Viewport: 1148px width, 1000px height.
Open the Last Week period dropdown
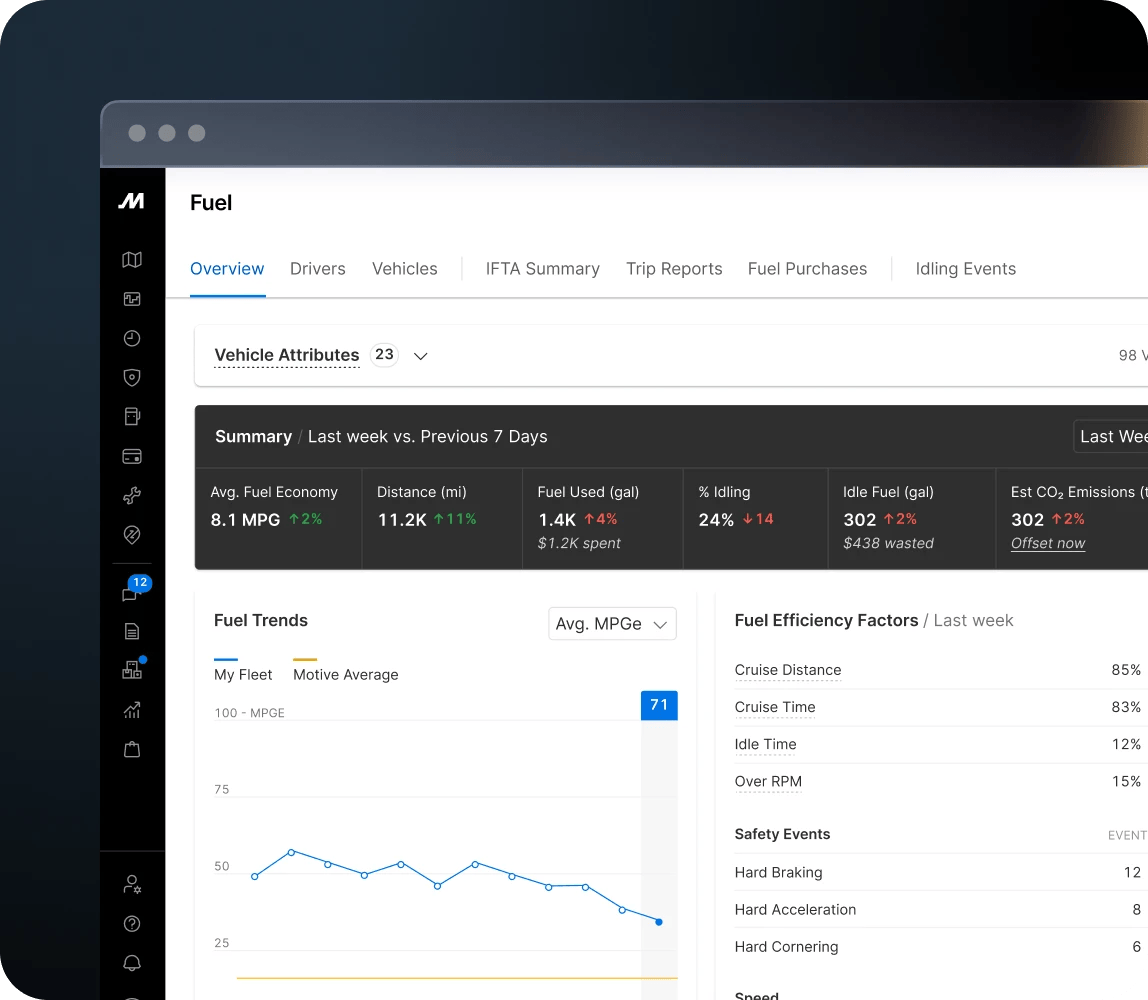[1111, 436]
